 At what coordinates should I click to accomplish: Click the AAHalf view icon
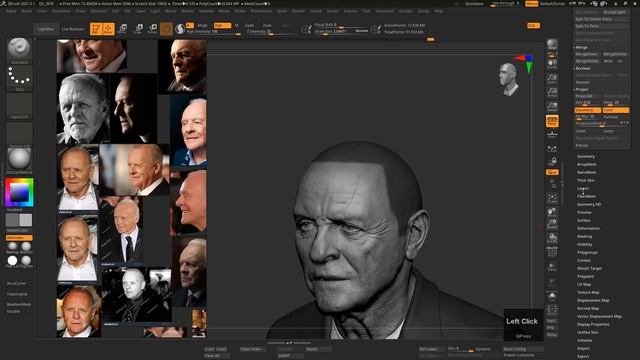click(x=552, y=107)
